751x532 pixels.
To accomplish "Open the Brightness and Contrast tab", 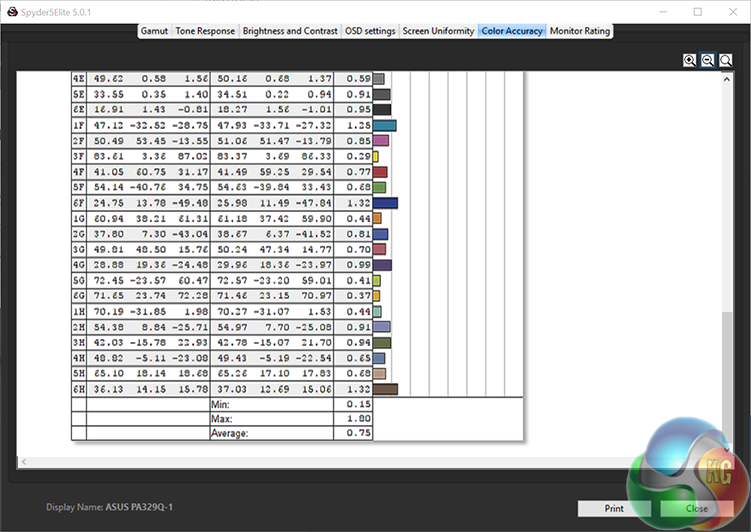I will 290,31.
